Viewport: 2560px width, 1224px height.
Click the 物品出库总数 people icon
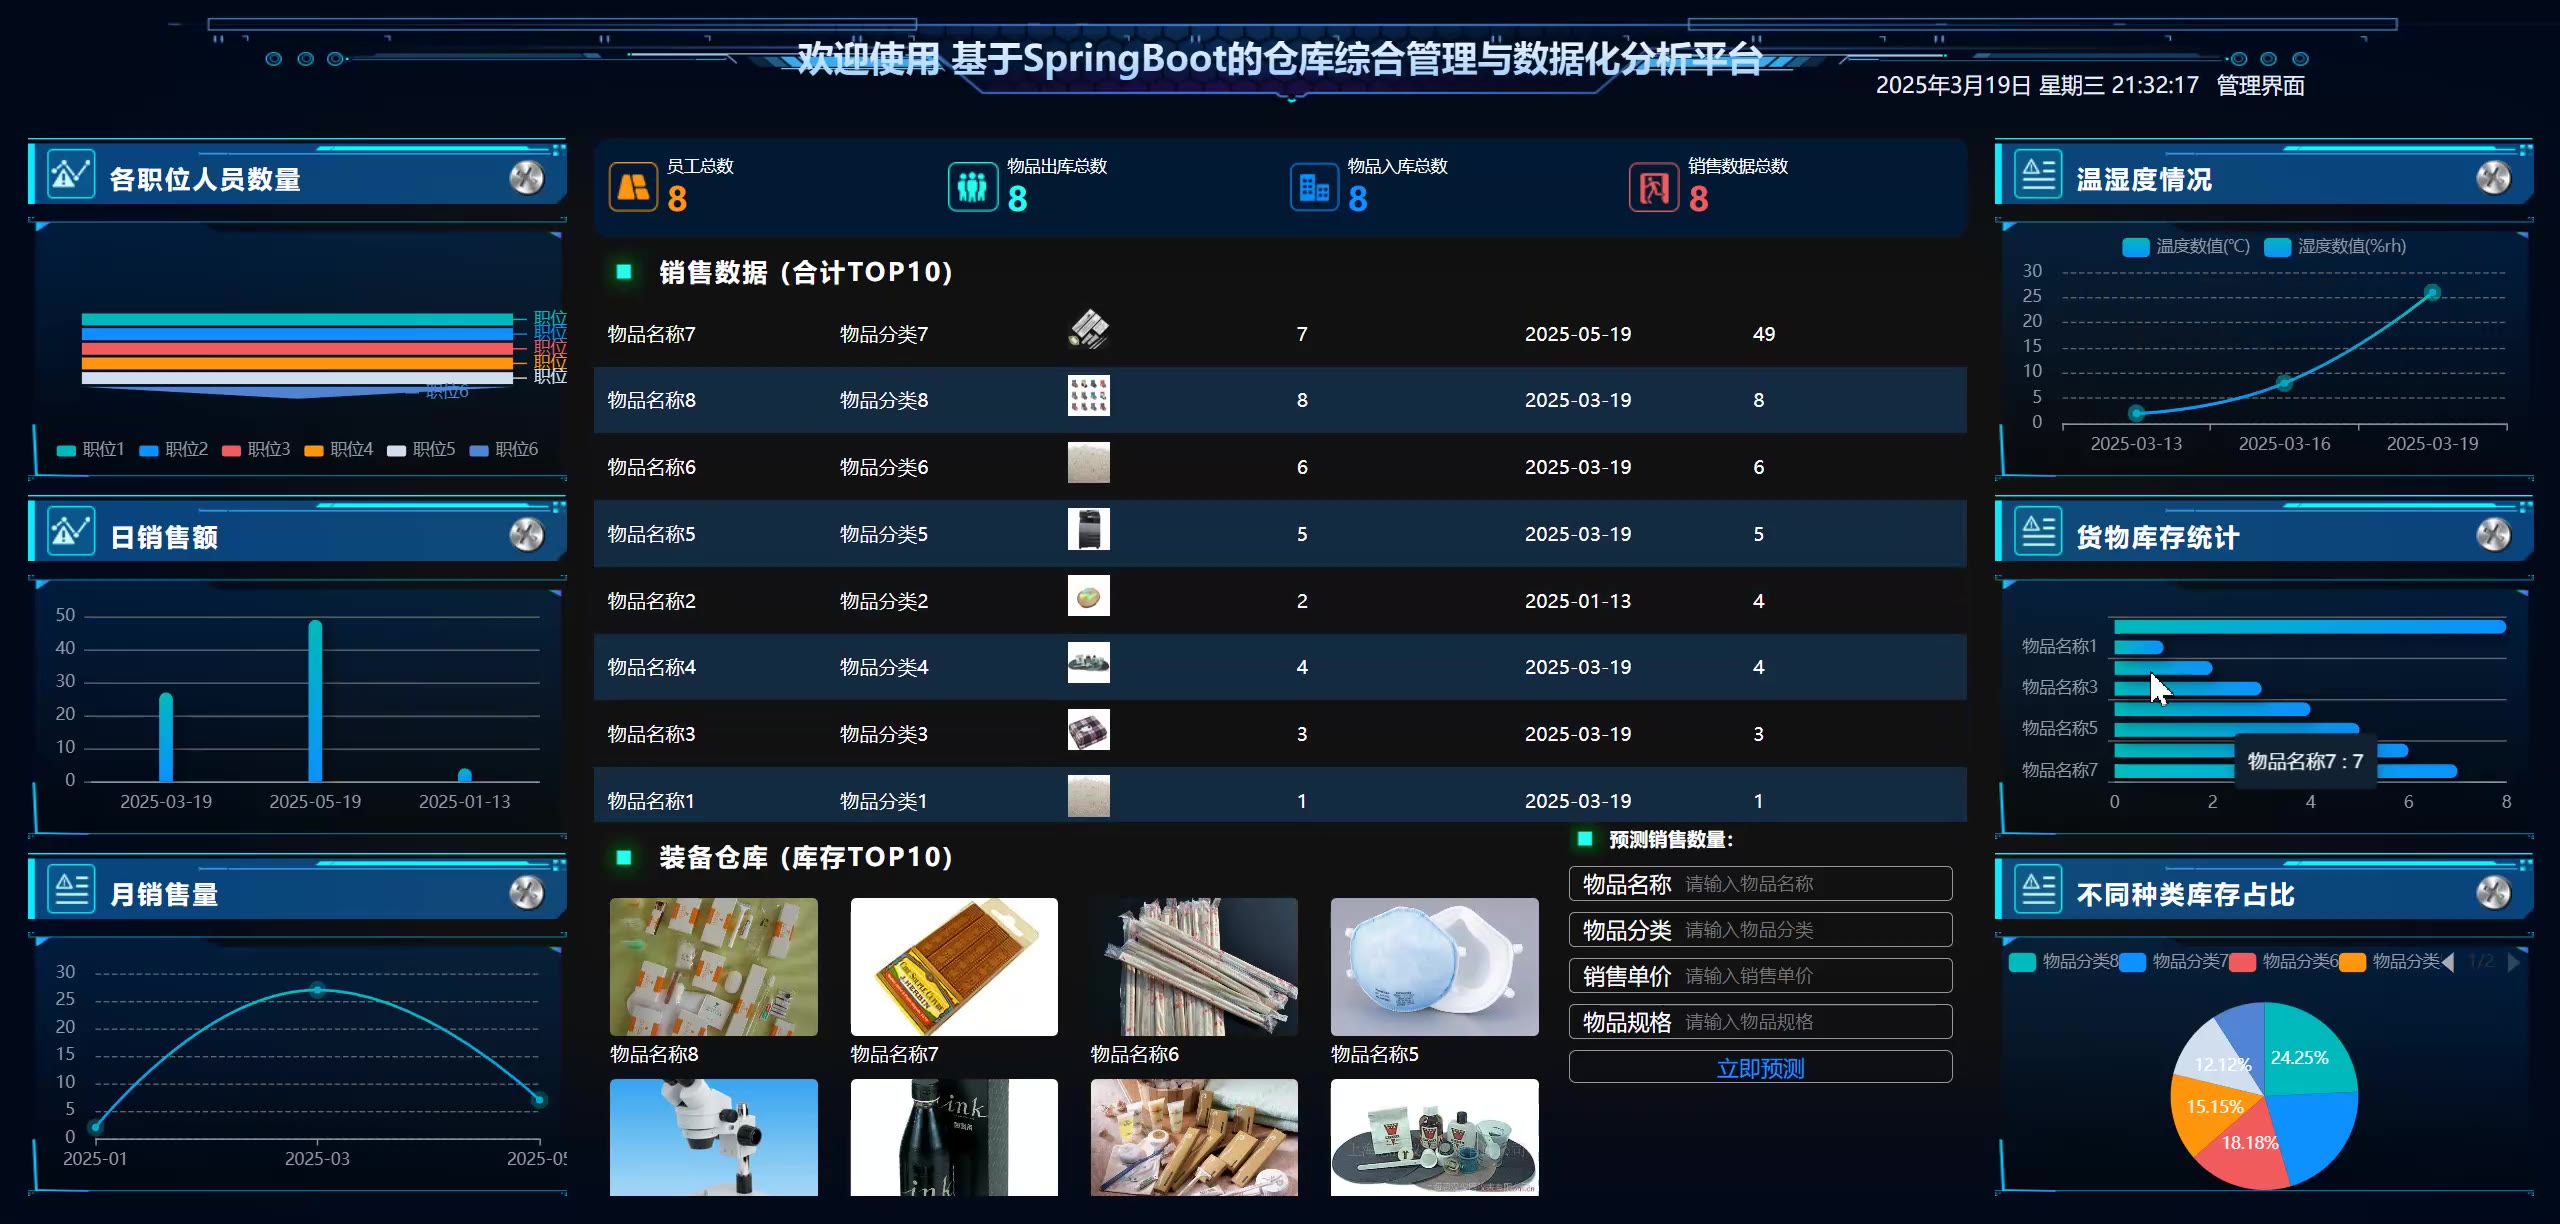click(972, 187)
